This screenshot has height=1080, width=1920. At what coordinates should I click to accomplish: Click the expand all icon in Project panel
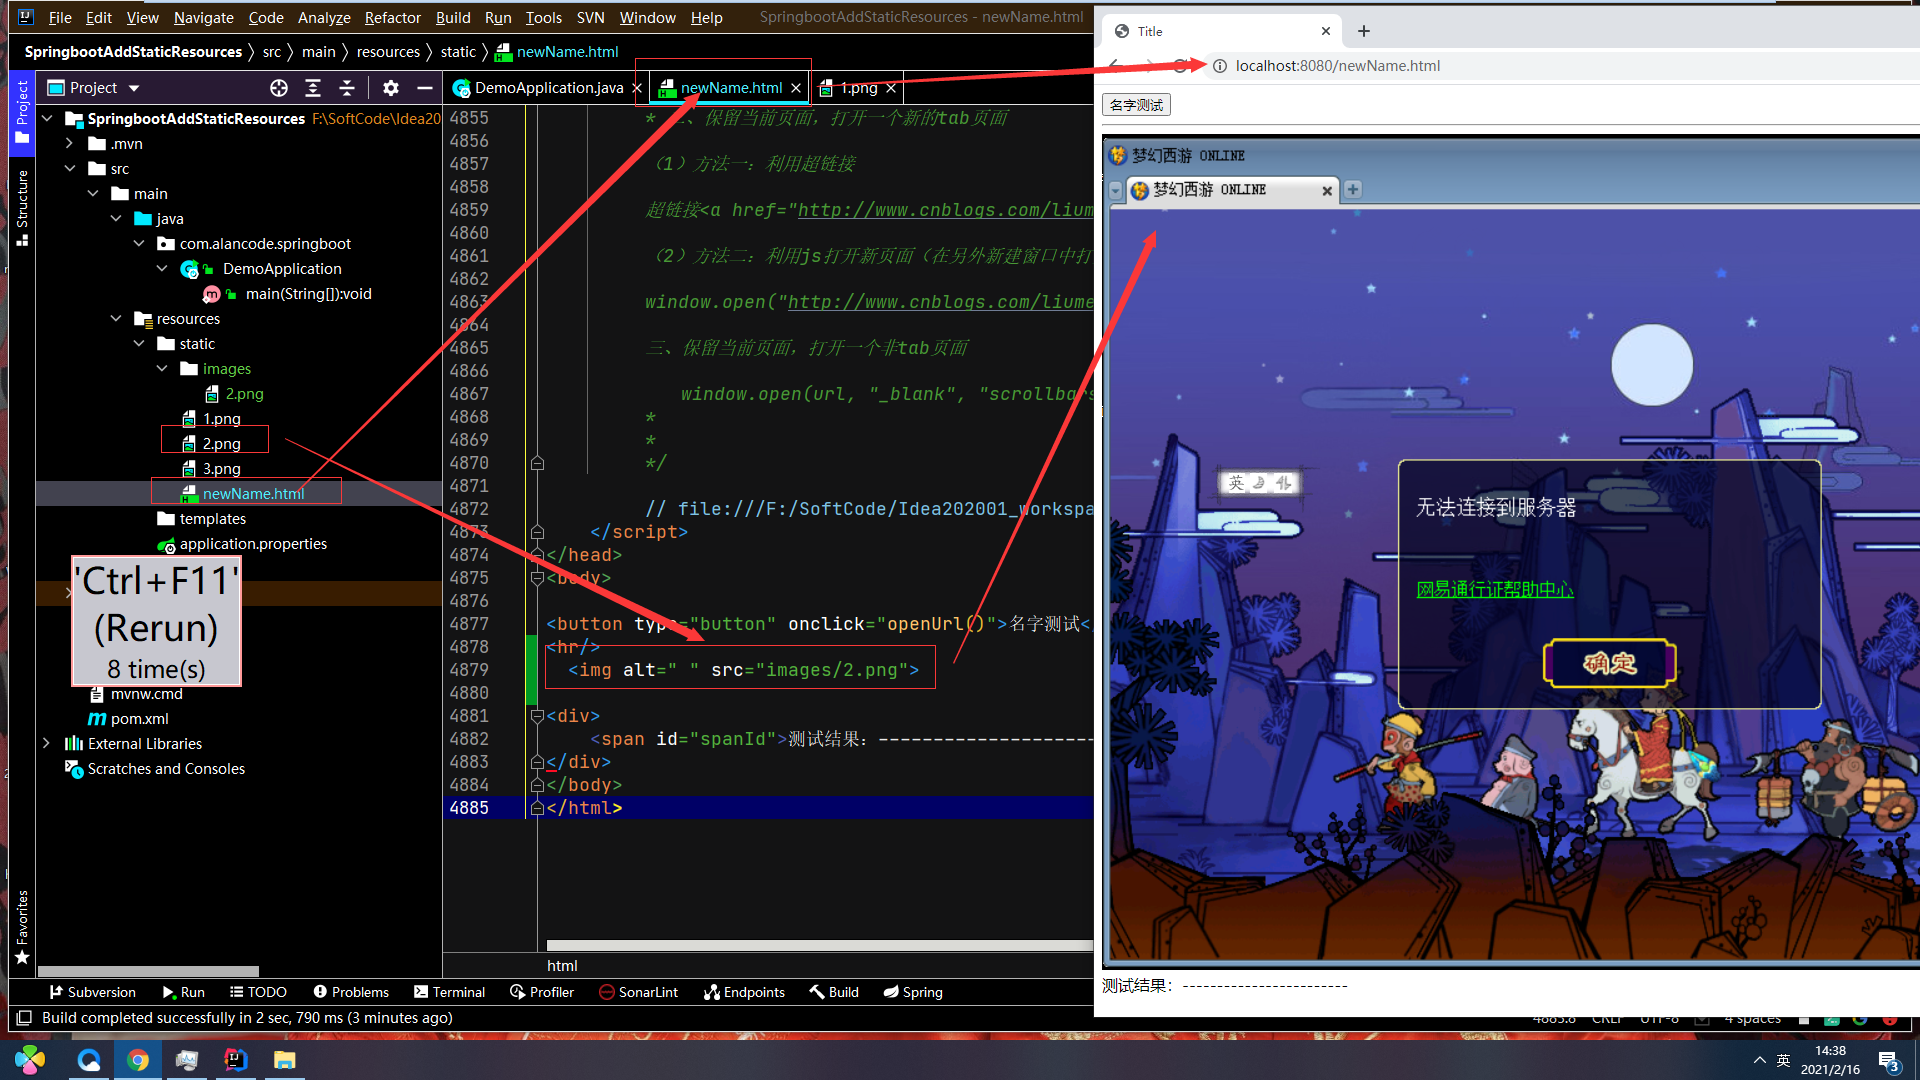[313, 88]
